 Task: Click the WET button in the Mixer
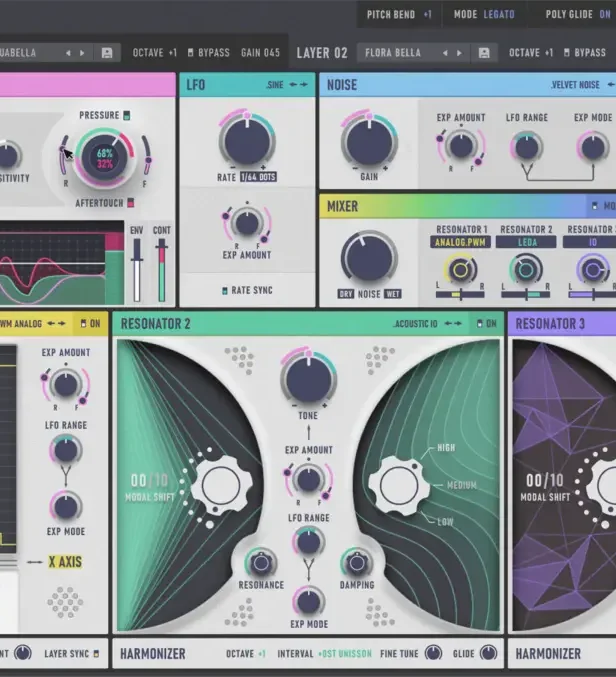coord(392,294)
